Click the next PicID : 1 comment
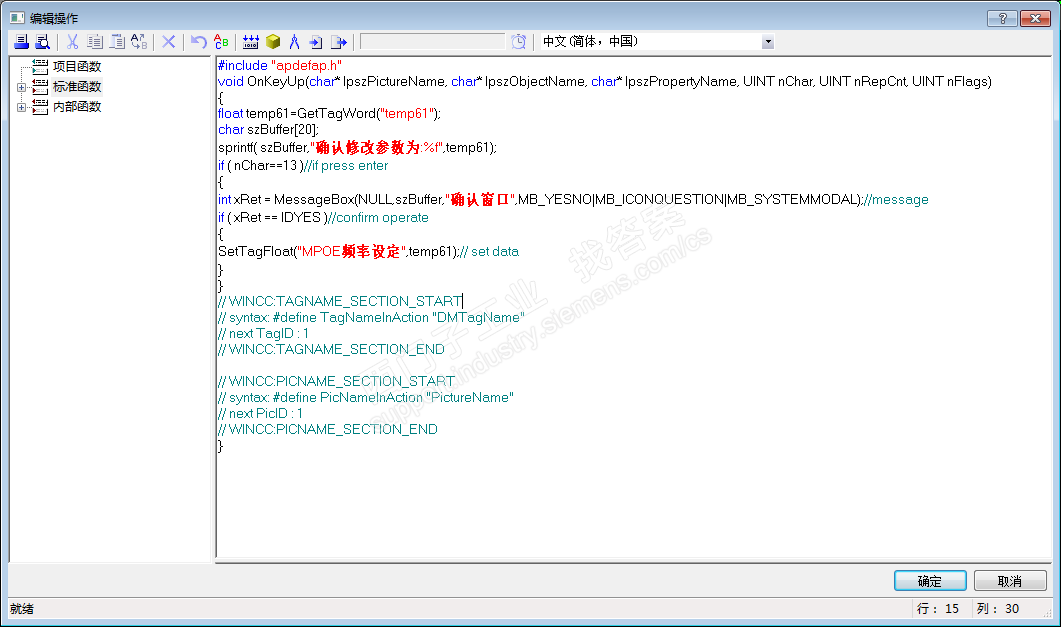Viewport: 1061px width, 627px height. pos(261,413)
